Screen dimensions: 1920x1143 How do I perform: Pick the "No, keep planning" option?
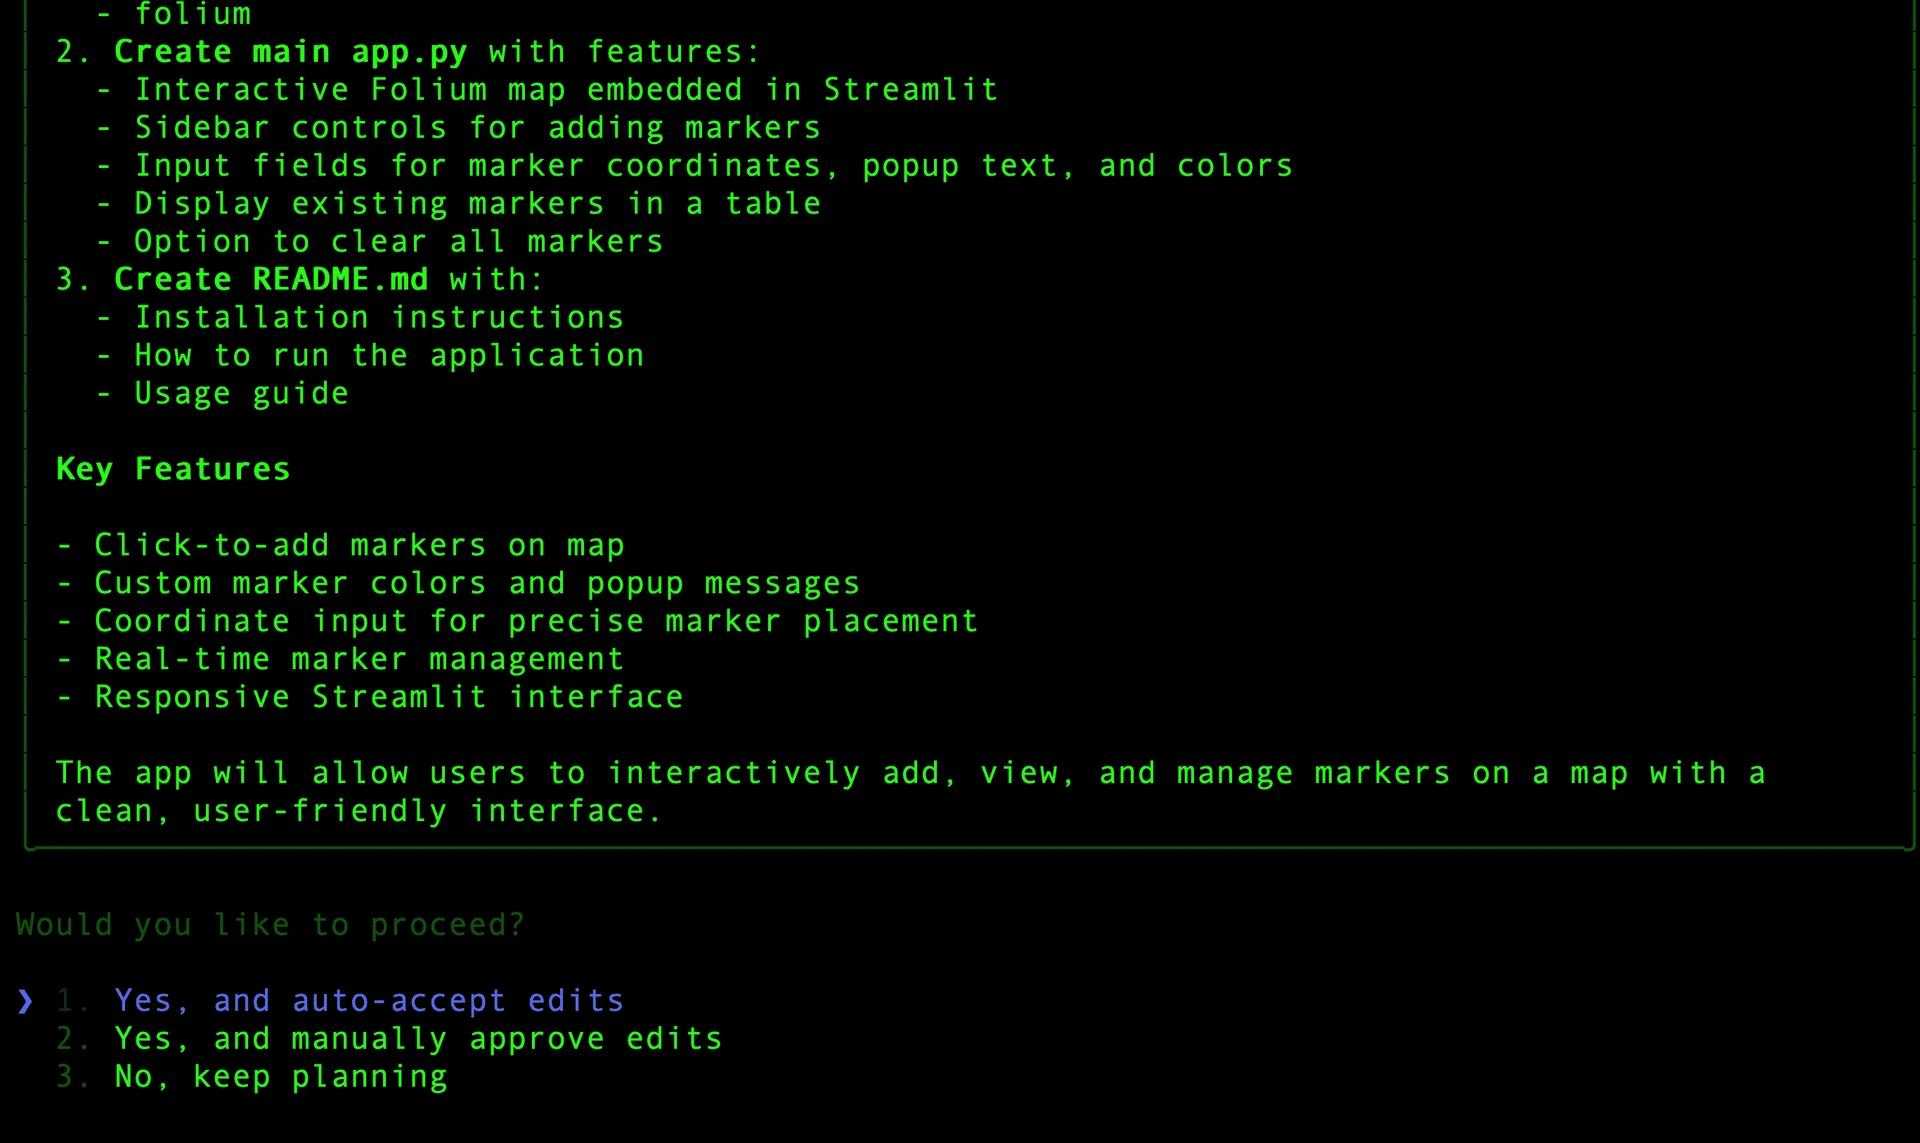point(280,1077)
